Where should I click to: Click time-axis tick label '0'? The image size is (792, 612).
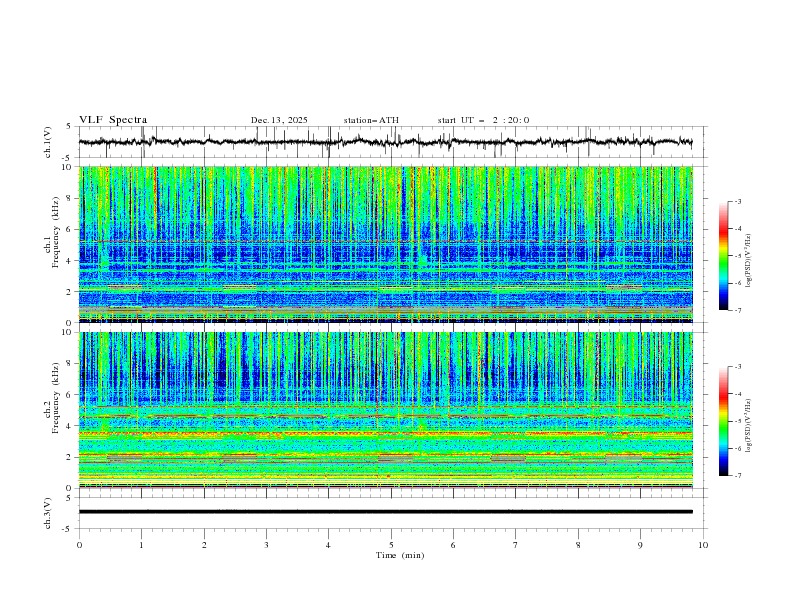pyautogui.click(x=79, y=545)
